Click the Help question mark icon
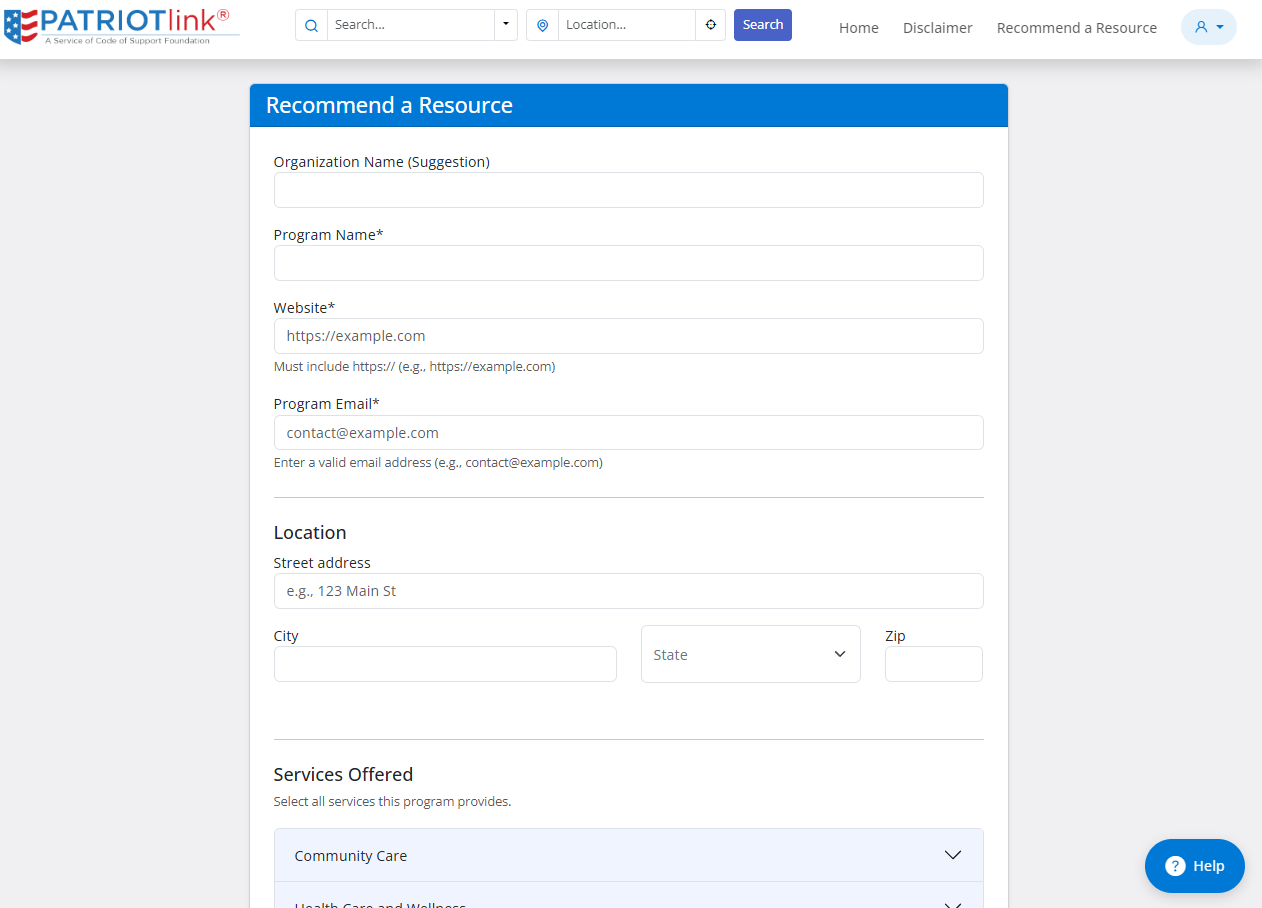The image size is (1262, 908). 1175,866
